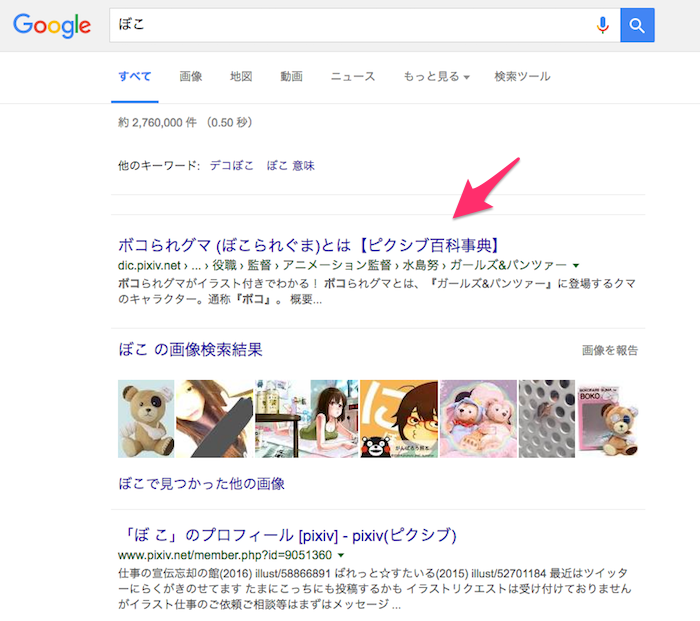Screen dimensions: 700x621
Task: Open the ニュース tab
Action: [353, 76]
